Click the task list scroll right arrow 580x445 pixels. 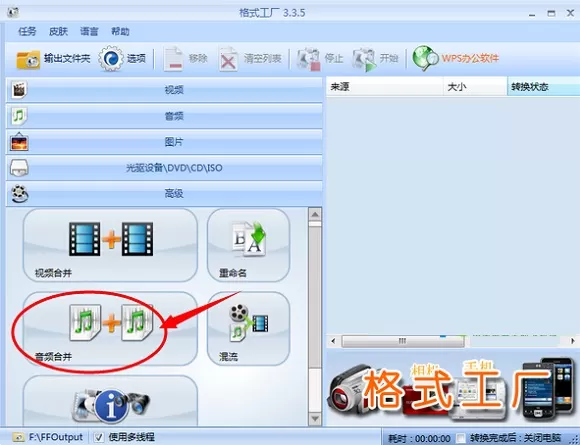coord(573,341)
